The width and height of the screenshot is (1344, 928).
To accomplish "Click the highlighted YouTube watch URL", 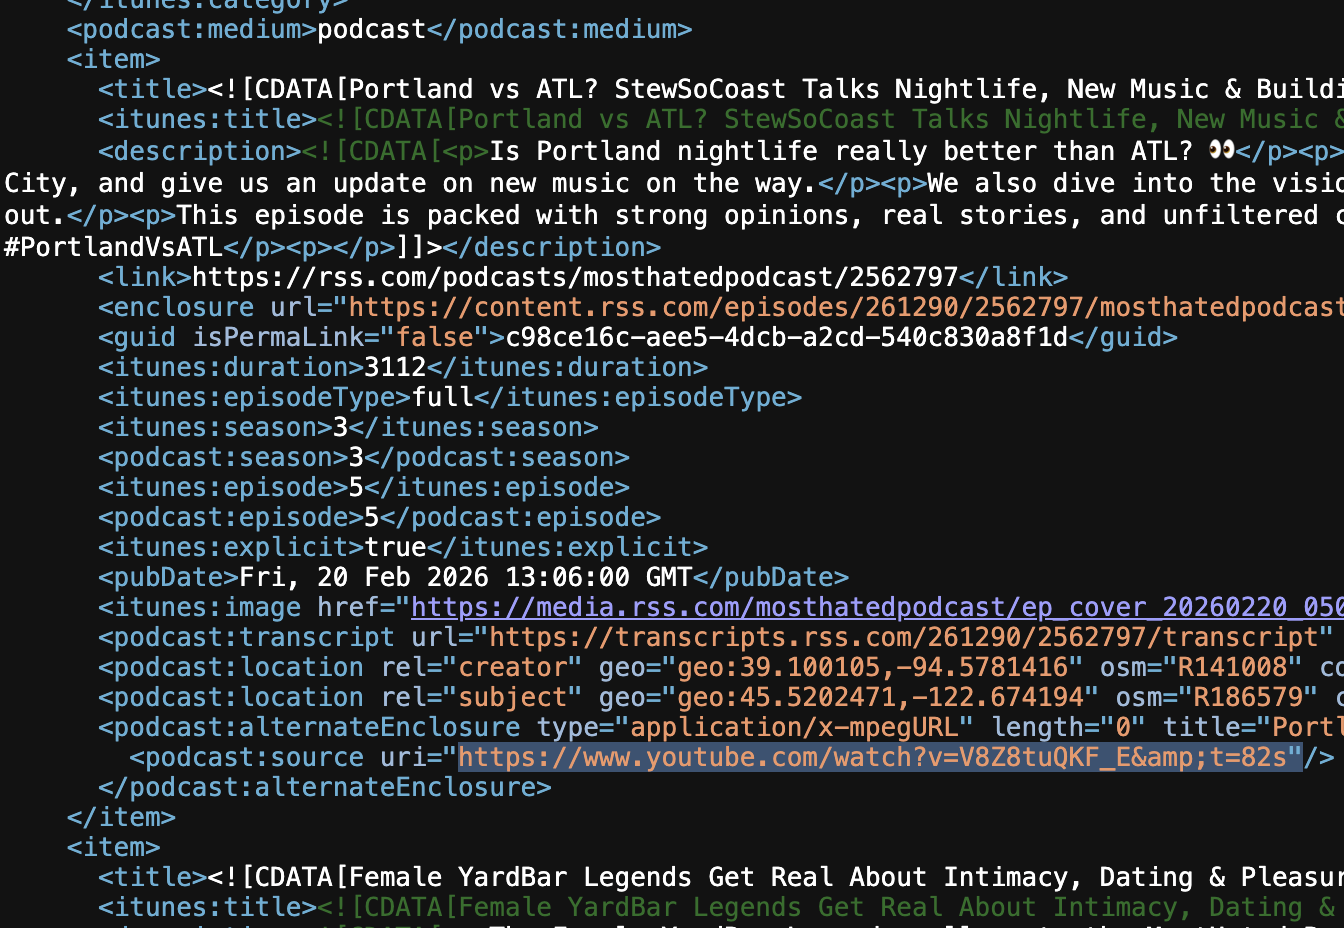I will point(875,757).
